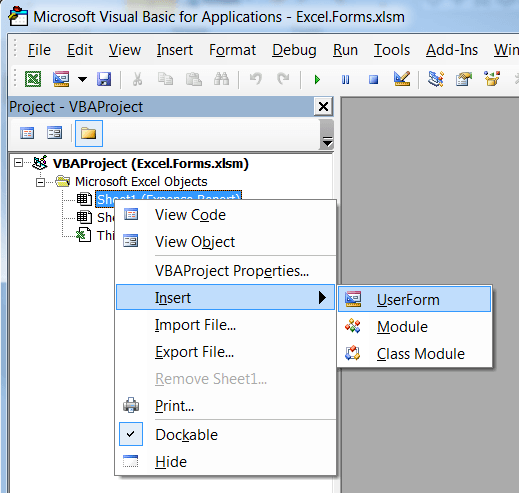Click the Find binoculars icon
The height and width of the screenshot is (493, 519).
coord(222,79)
